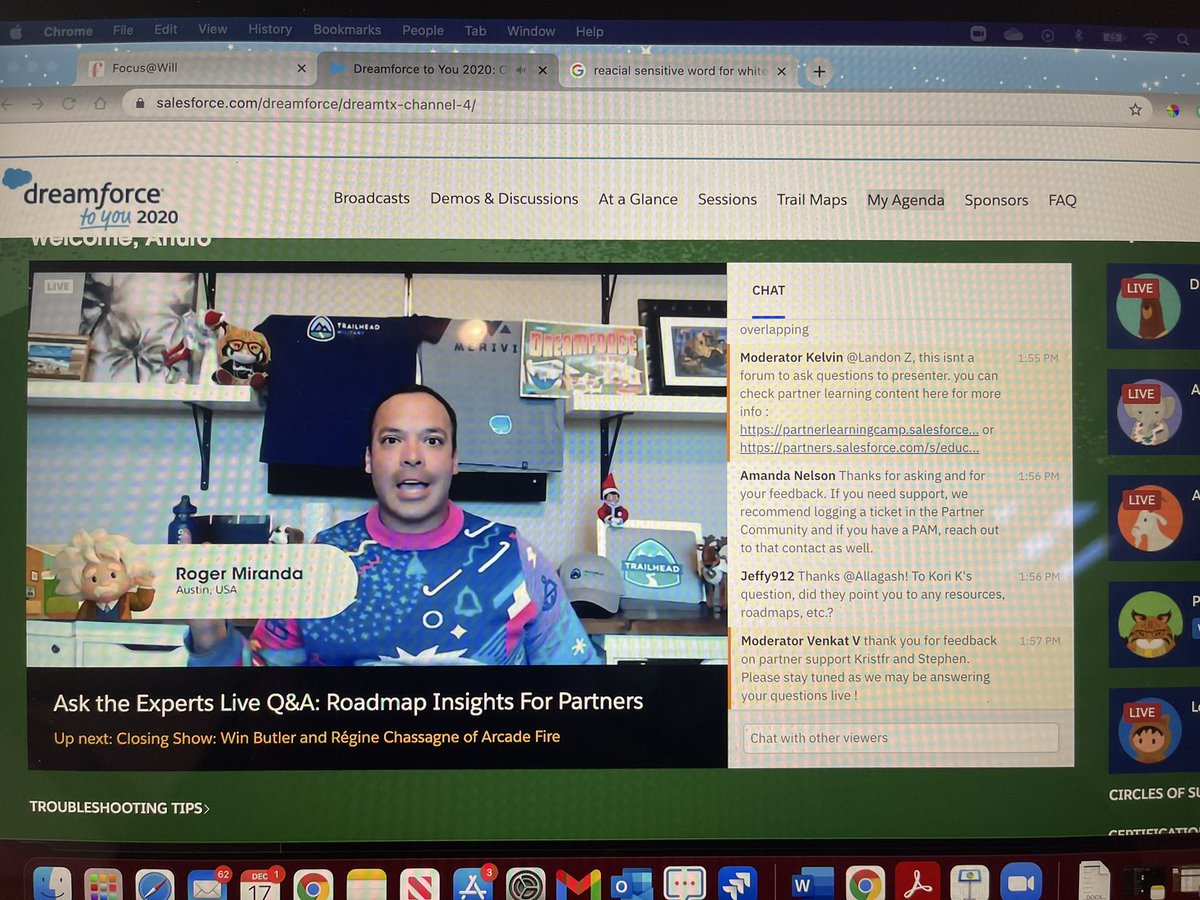Go to Sponsors page
The height and width of the screenshot is (900, 1200).
pyautogui.click(x=996, y=200)
